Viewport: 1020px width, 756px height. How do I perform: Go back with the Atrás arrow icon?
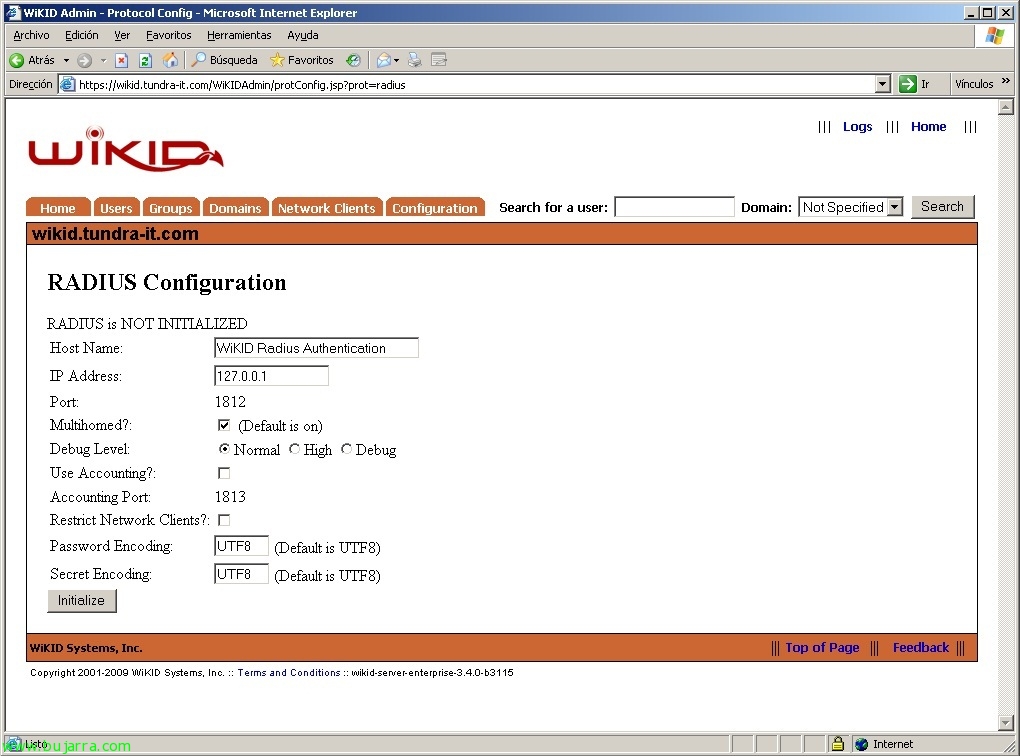click(16, 61)
